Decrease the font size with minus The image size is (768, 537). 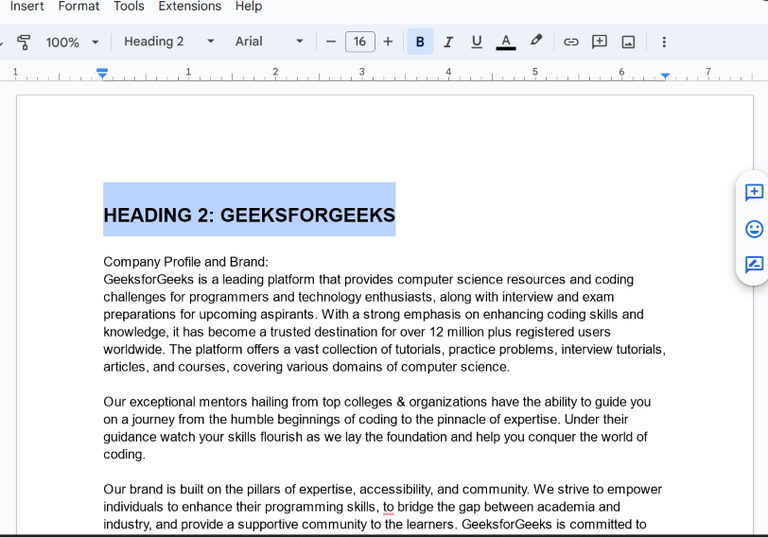331,42
